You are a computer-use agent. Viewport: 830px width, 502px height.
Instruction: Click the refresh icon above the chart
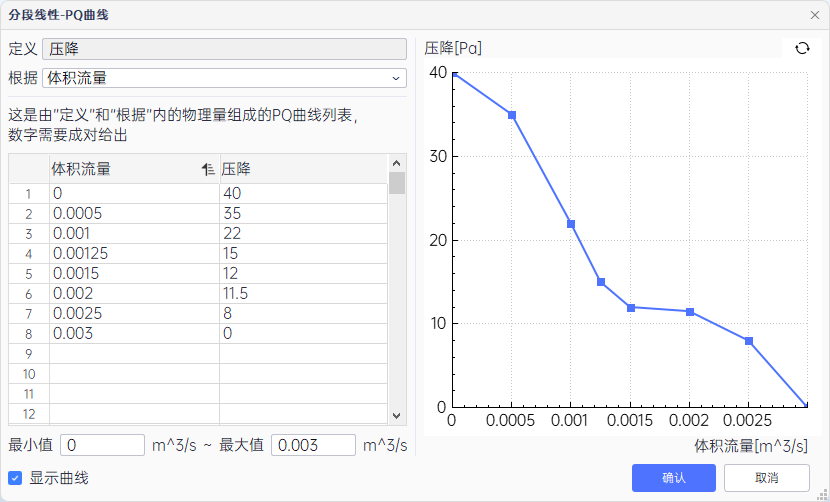[801, 48]
